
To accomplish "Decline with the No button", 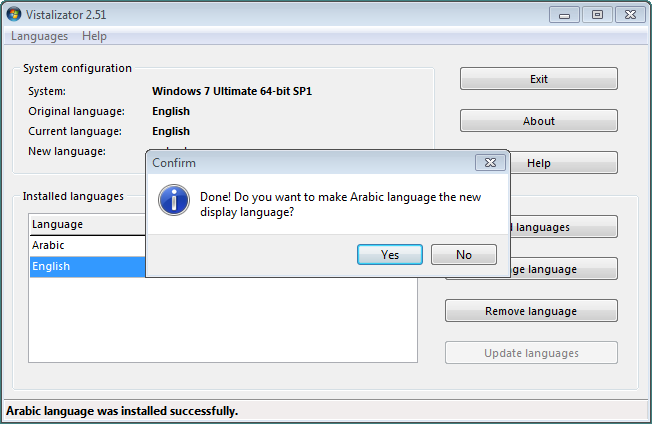I will pos(464,254).
